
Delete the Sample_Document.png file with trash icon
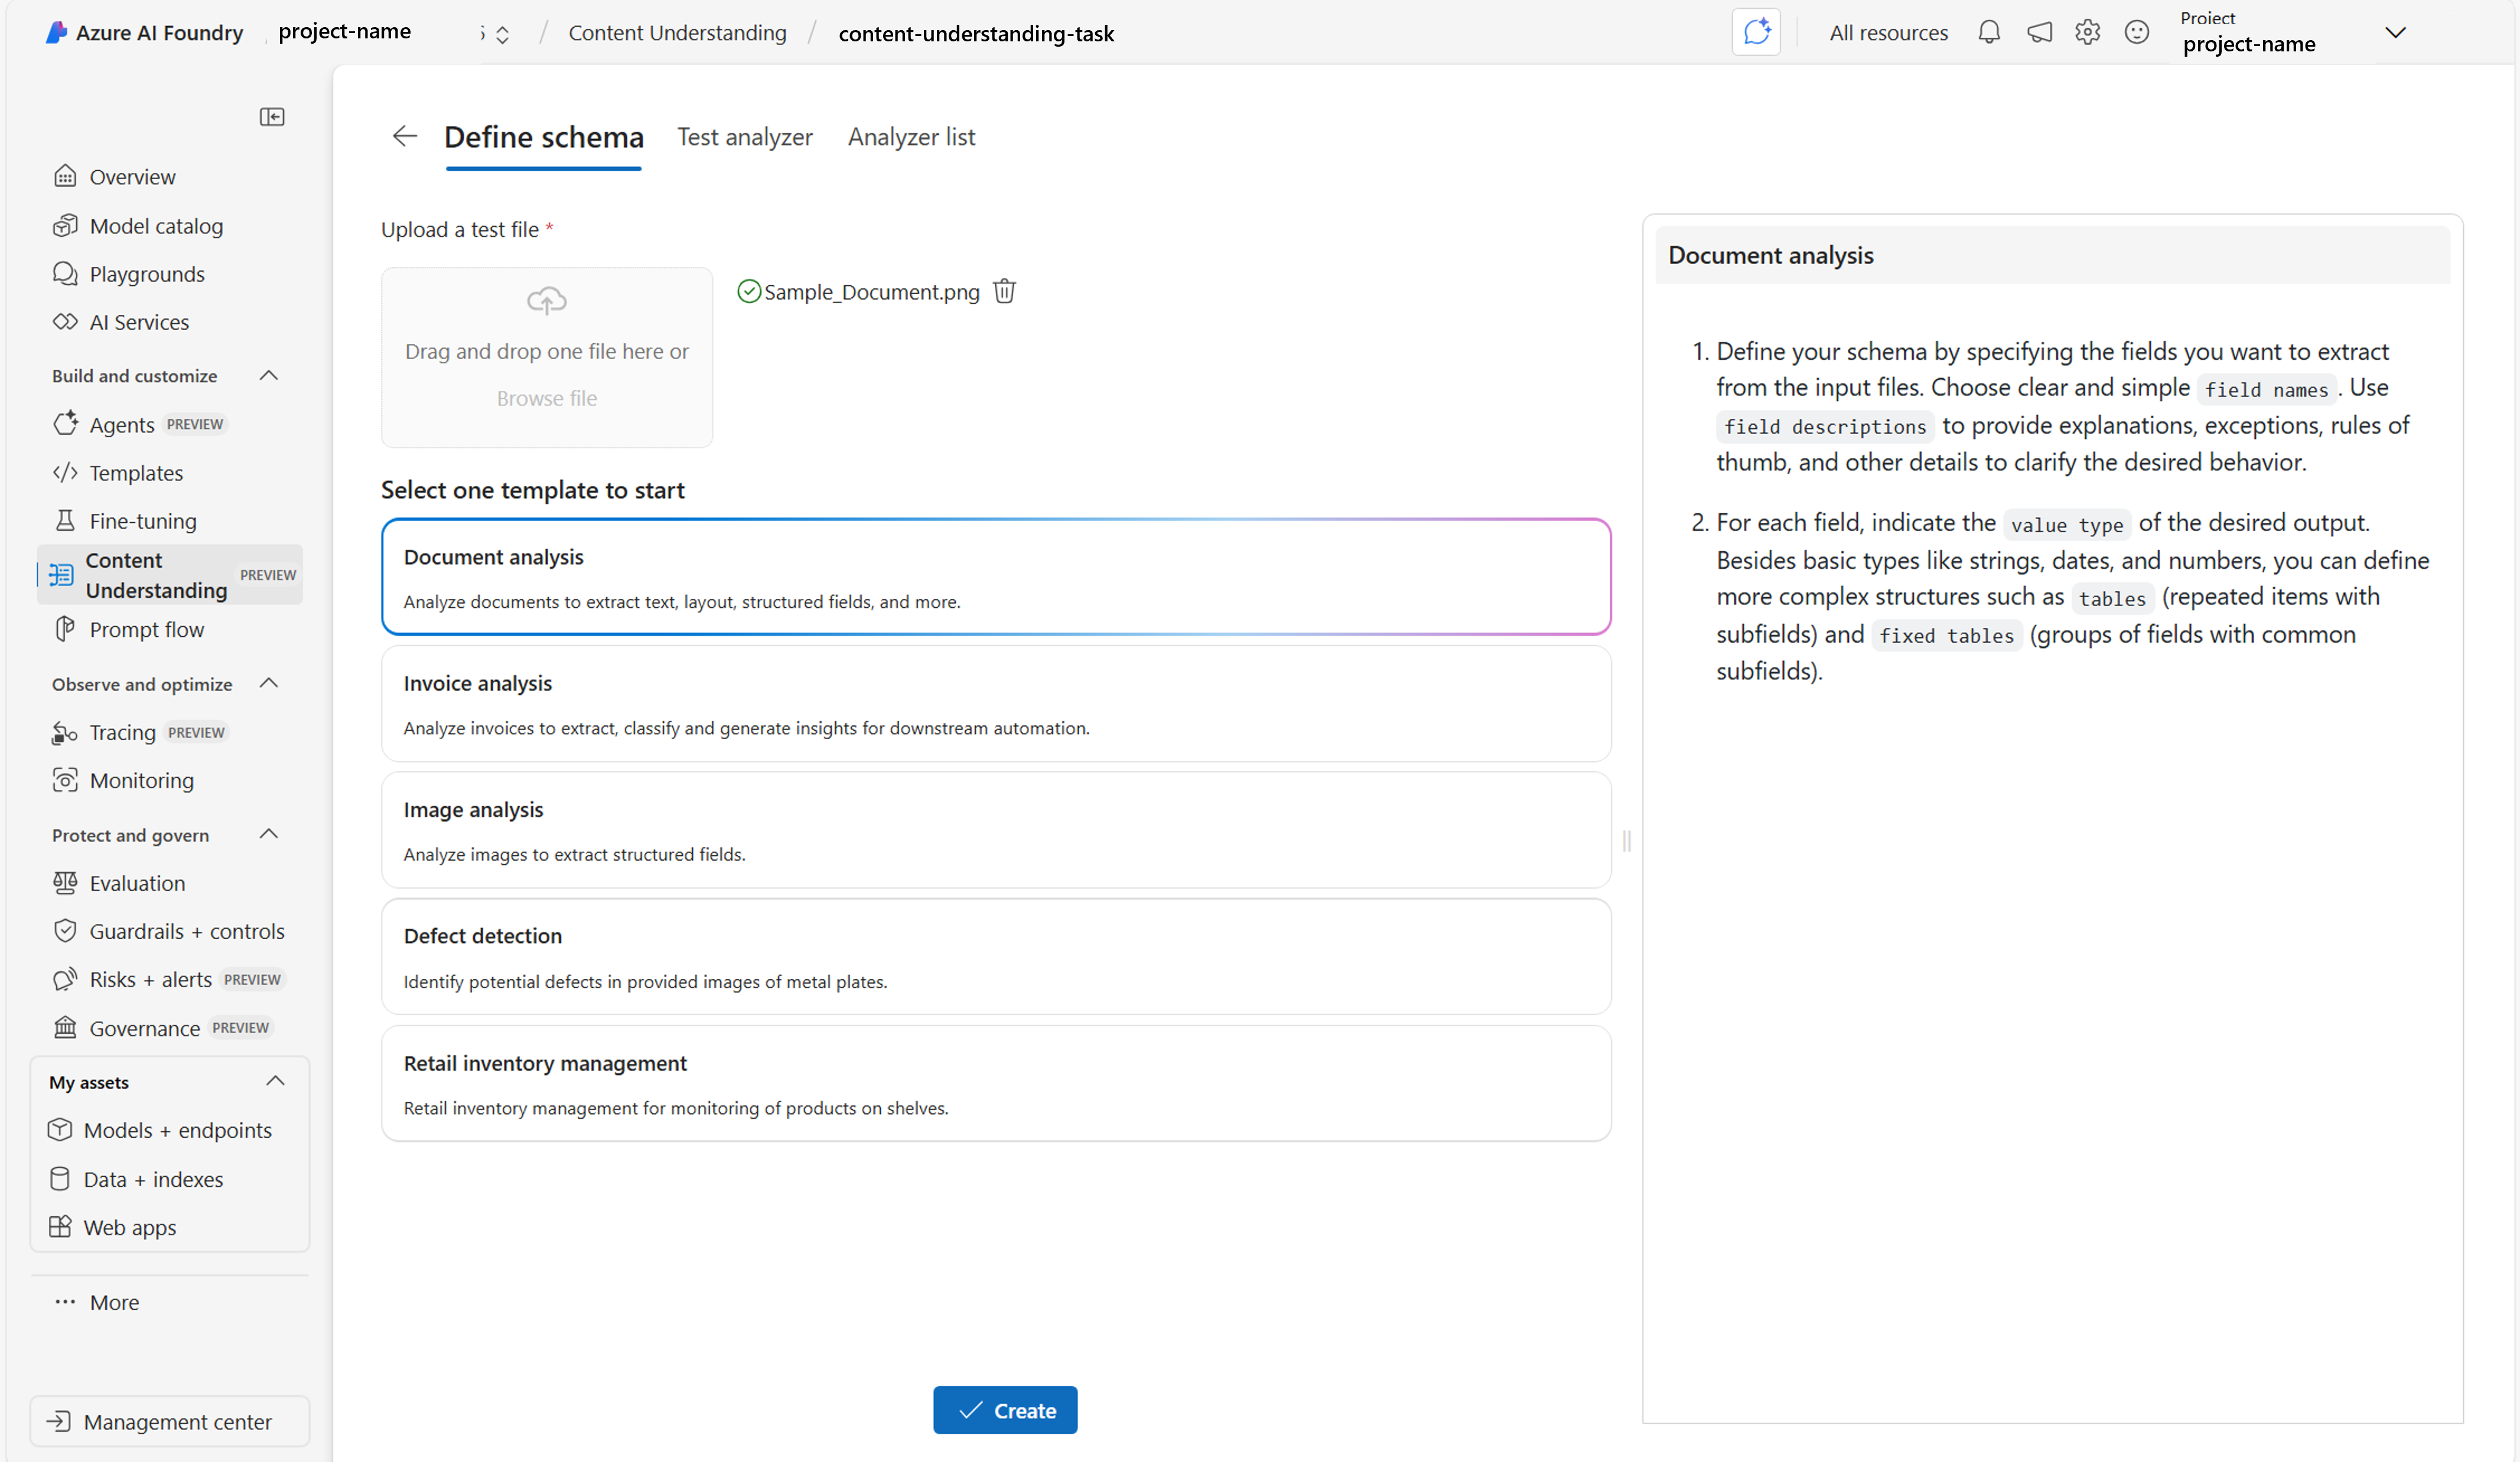click(1004, 291)
